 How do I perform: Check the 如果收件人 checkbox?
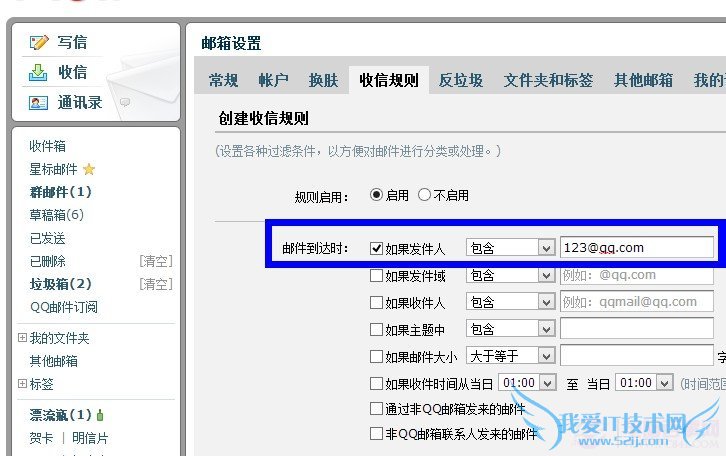[x=376, y=303]
